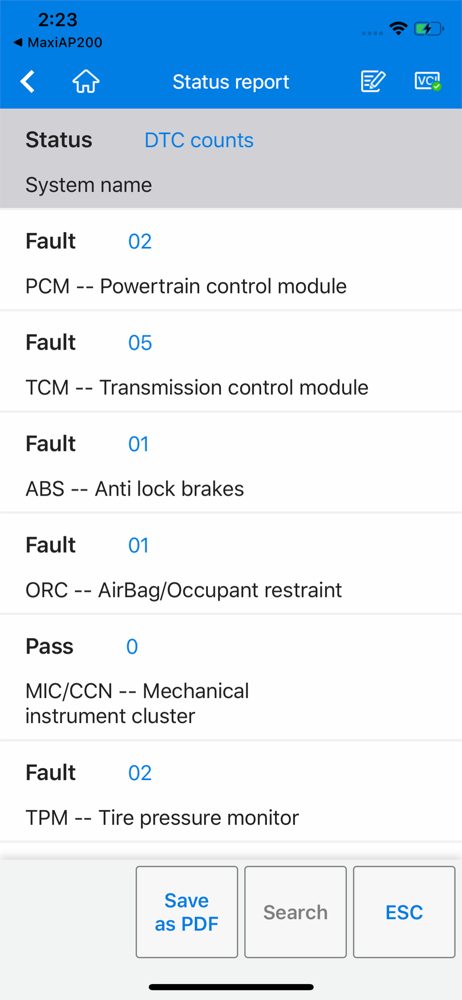Open ABS Anti lock brakes entry

231,462
